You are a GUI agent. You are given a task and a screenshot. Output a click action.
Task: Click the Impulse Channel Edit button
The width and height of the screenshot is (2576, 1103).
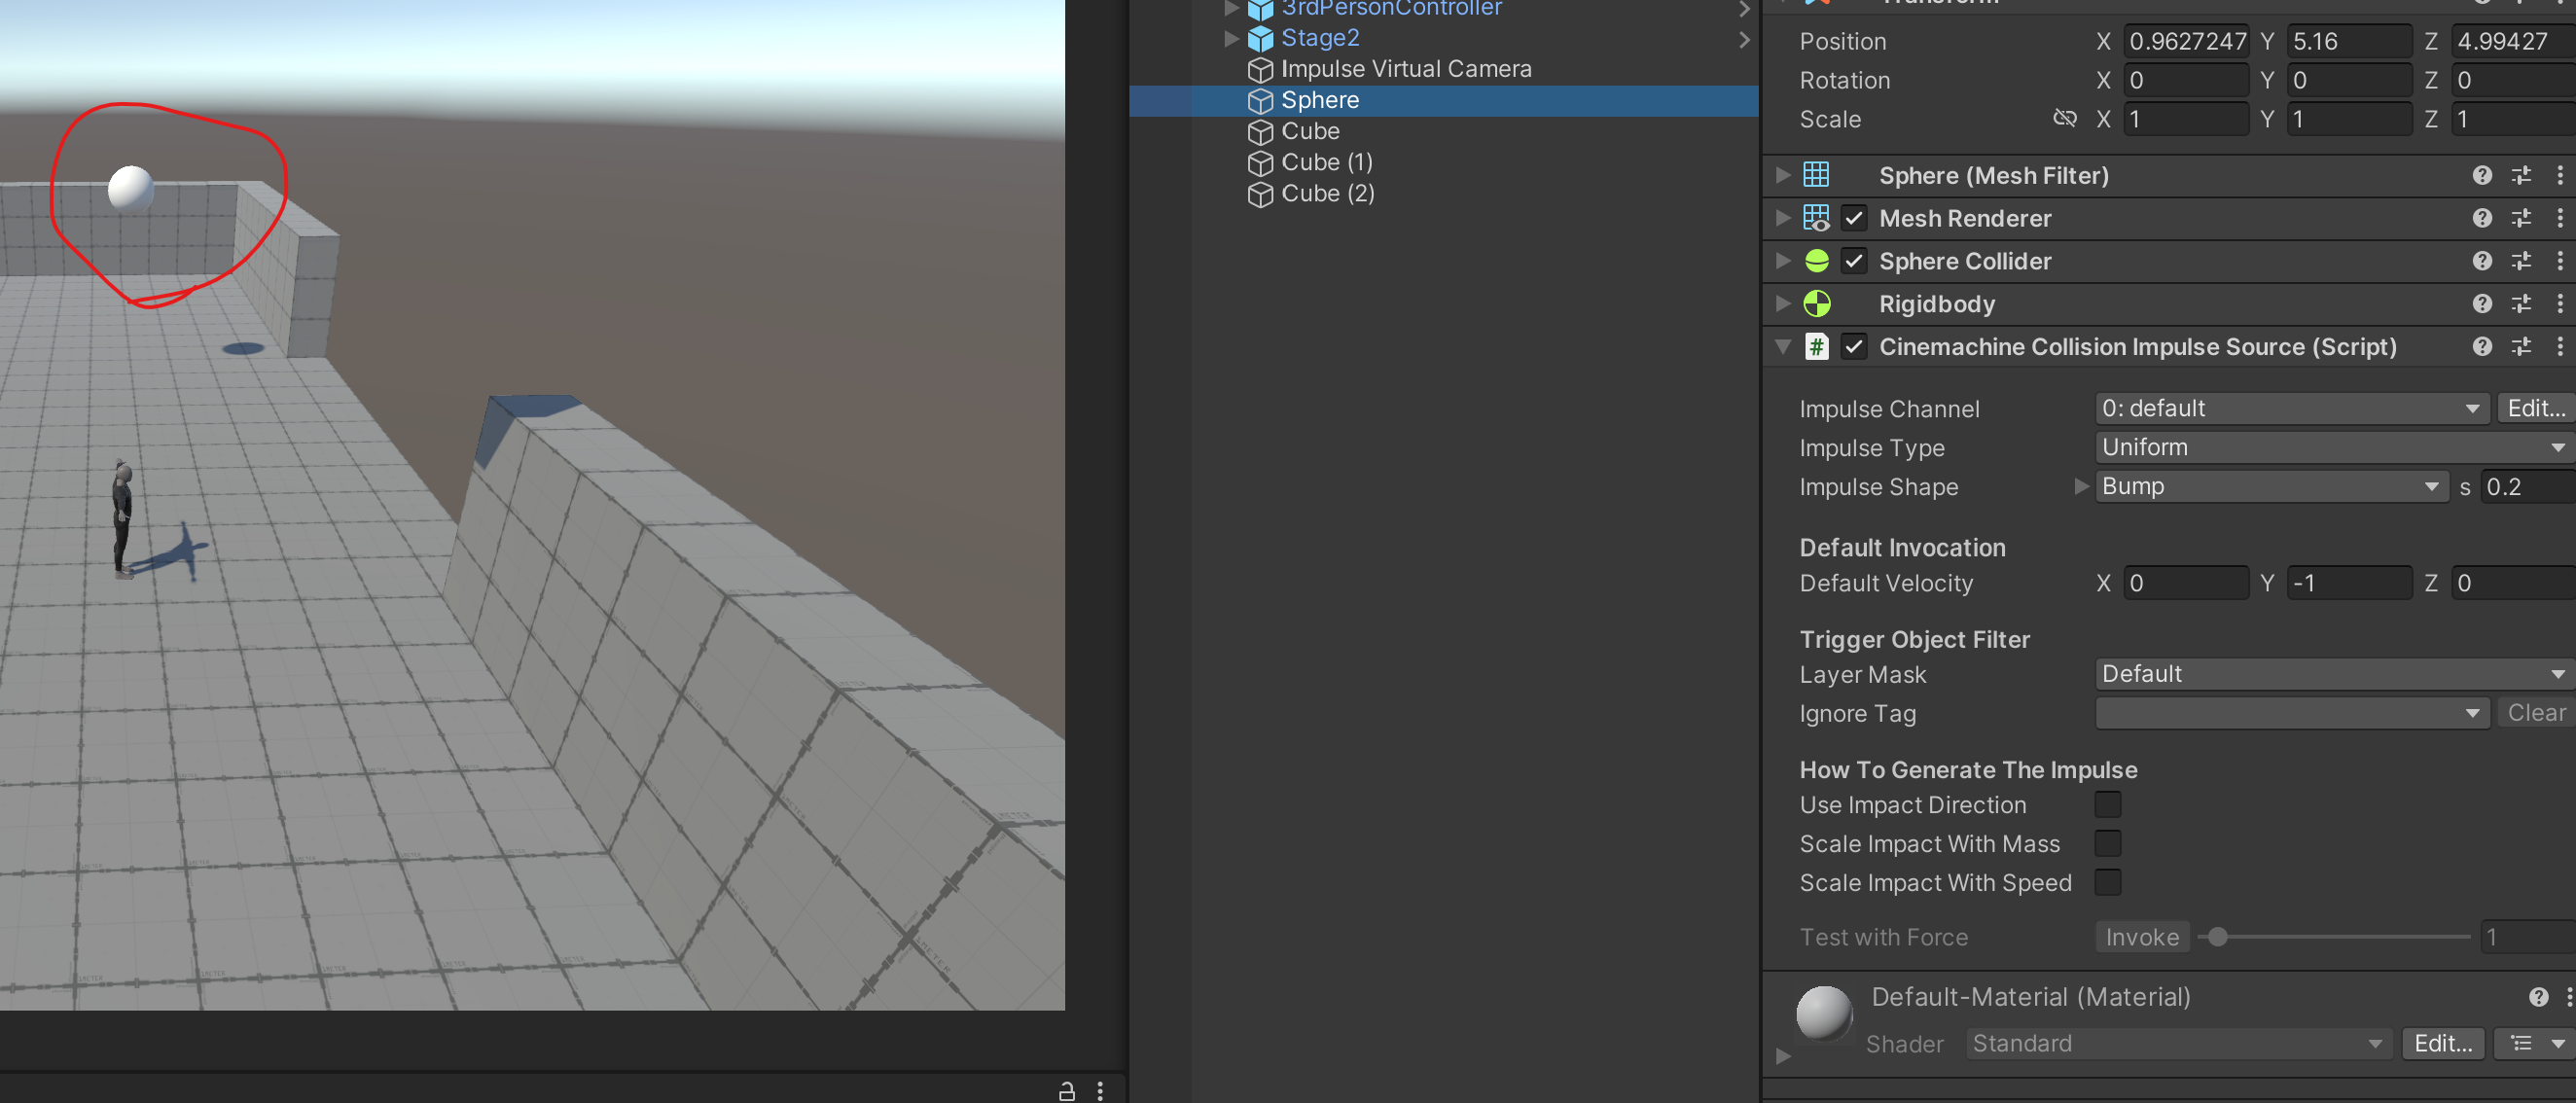2535,408
